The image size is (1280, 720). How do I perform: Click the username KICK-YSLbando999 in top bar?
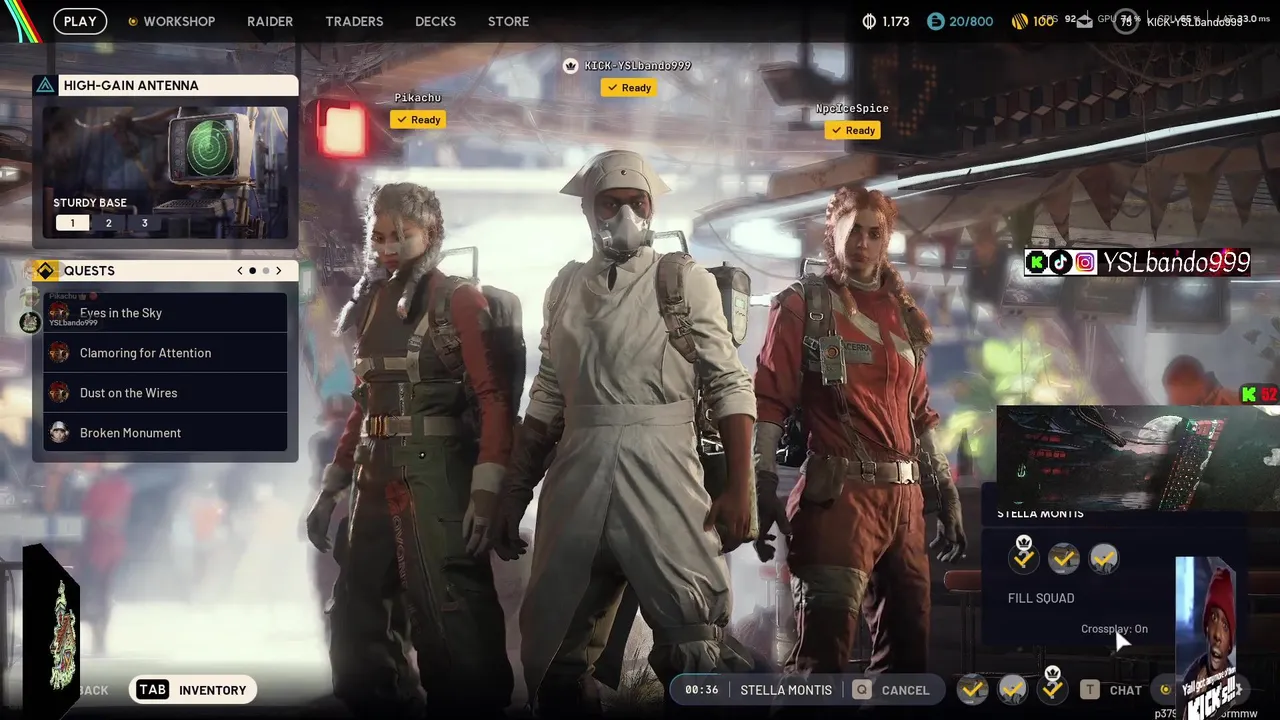(1194, 22)
